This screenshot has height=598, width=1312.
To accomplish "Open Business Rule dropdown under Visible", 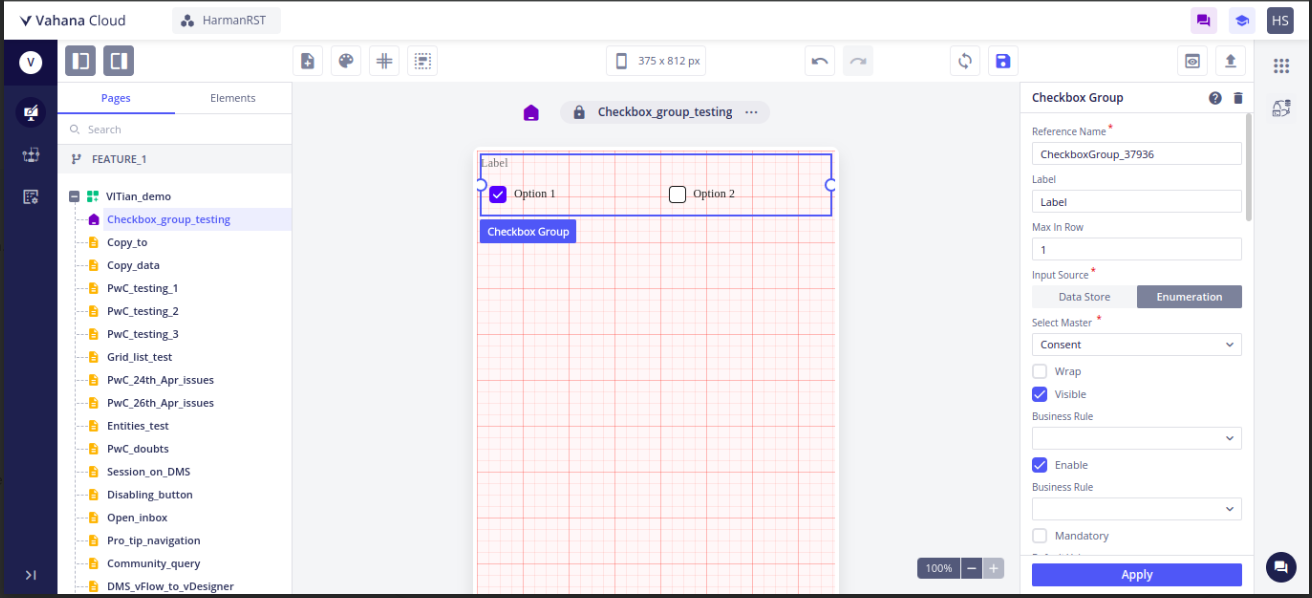I will point(1137,438).
